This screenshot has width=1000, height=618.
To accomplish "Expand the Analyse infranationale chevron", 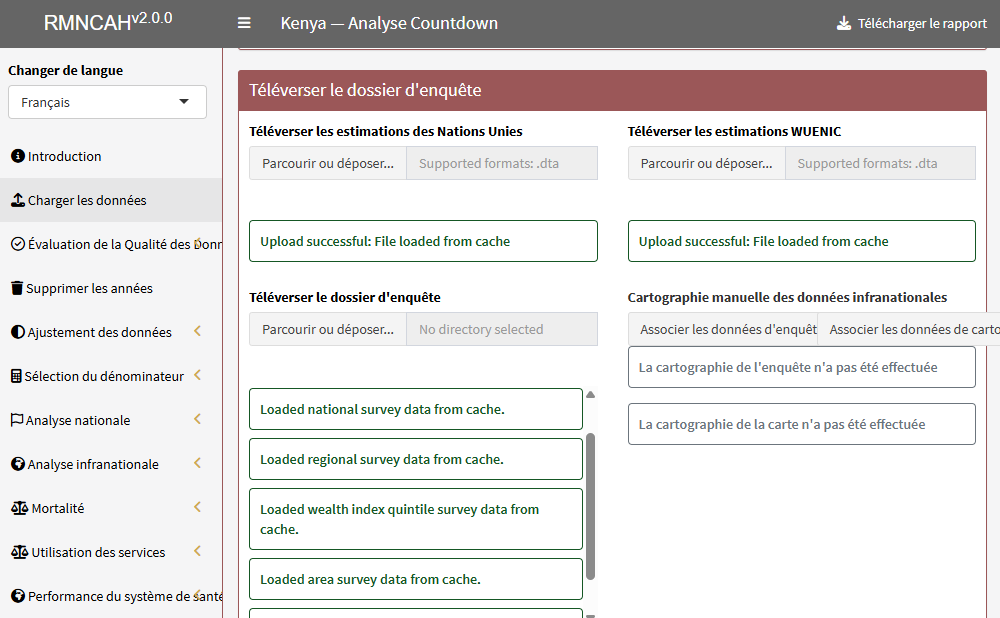I will [x=198, y=463].
